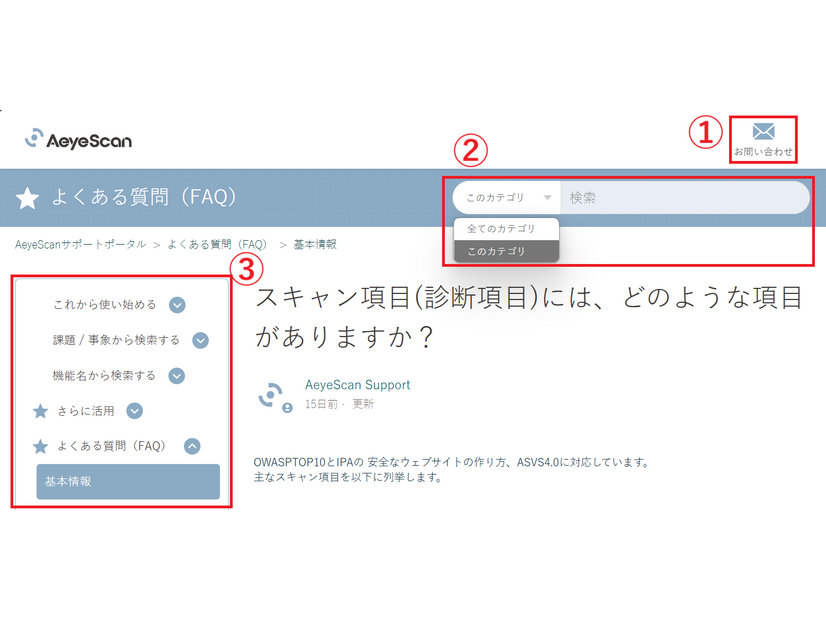826x620 pixels.
Task: Click the star icon beside the FAQ header
Action: click(28, 199)
